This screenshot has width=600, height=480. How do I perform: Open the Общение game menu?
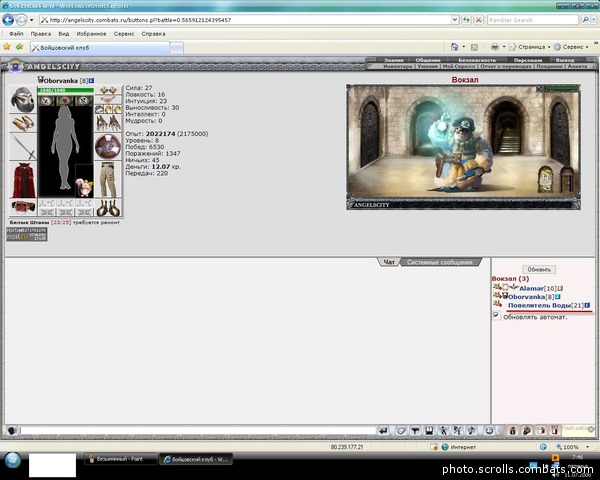[428, 60]
